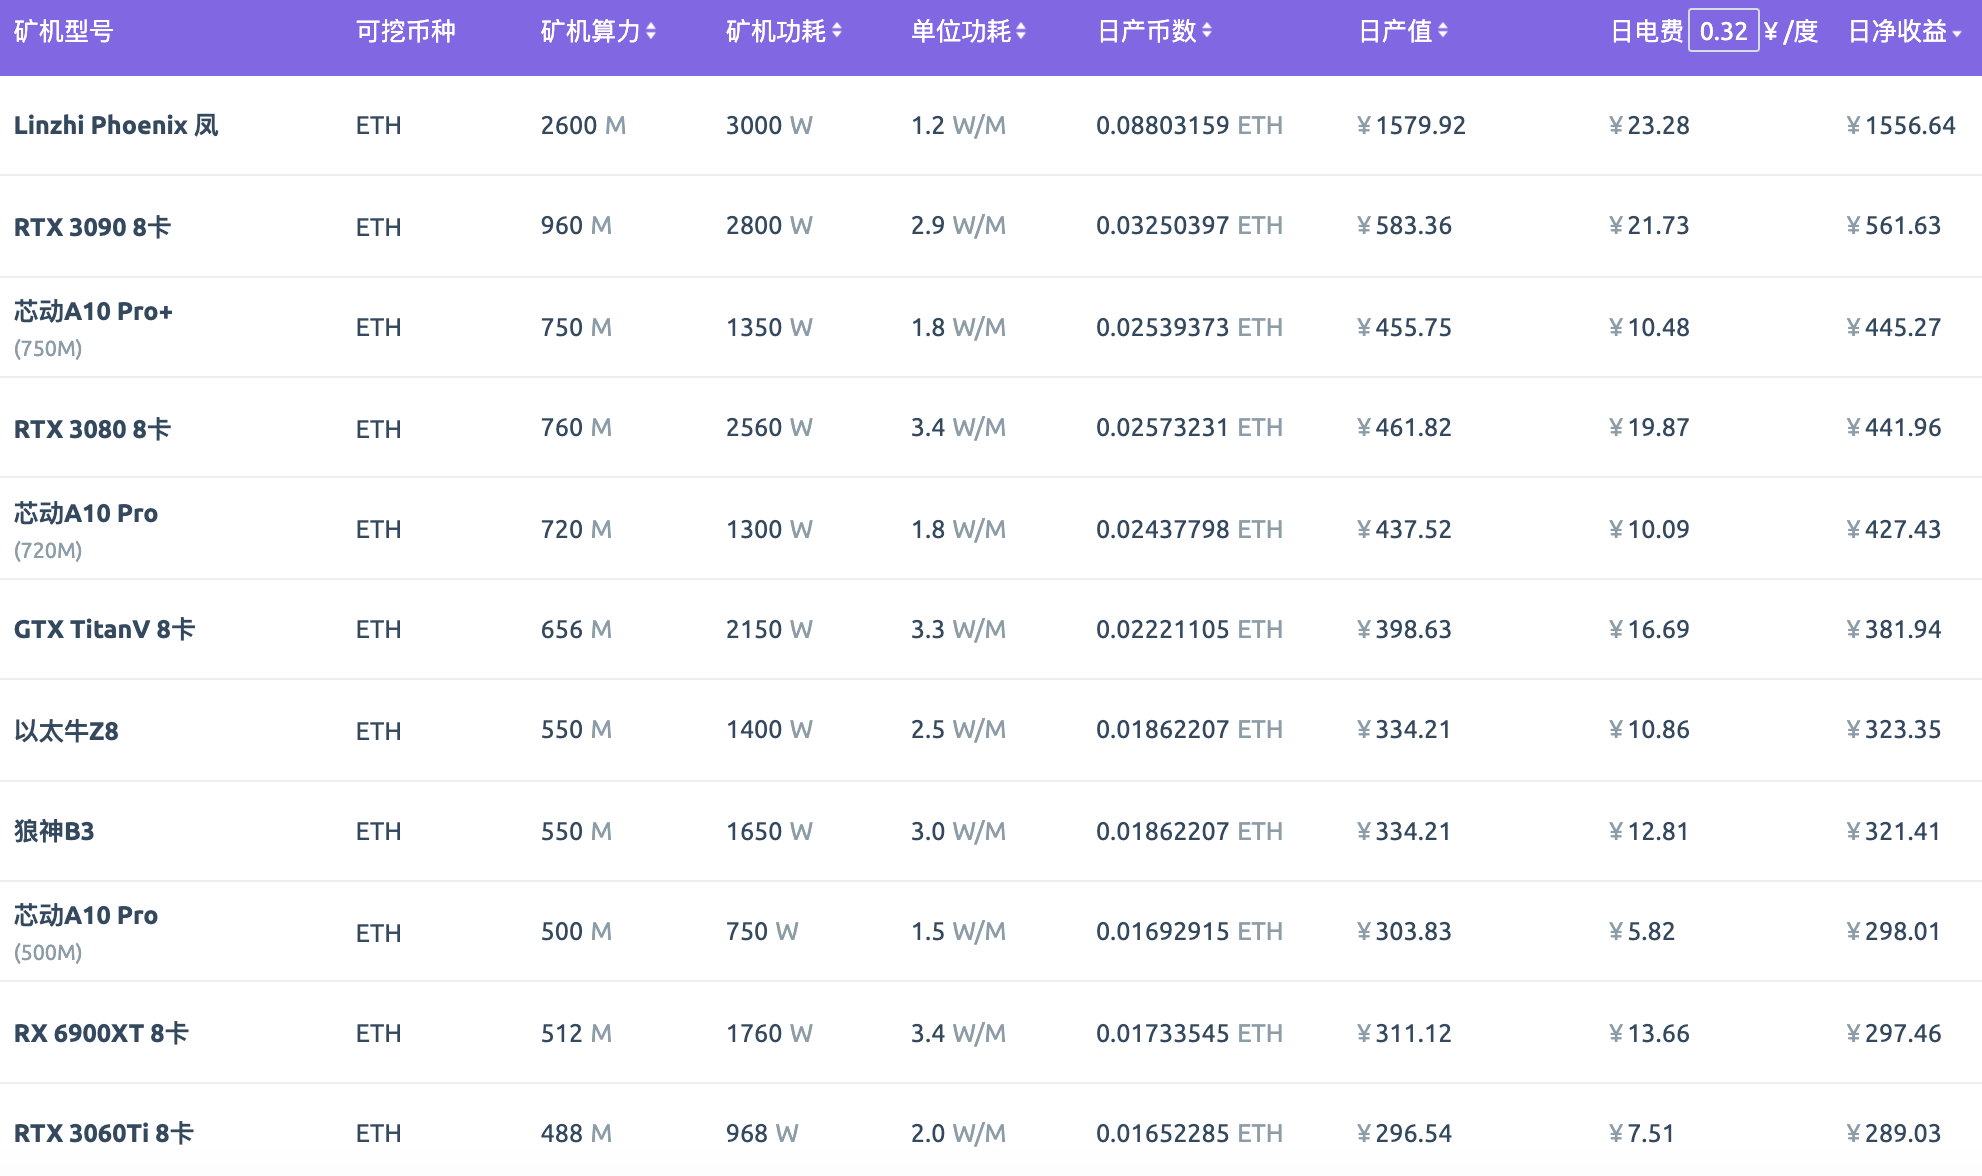Click daily value ¥461.82
The image size is (1982, 1176).
click(x=1404, y=428)
